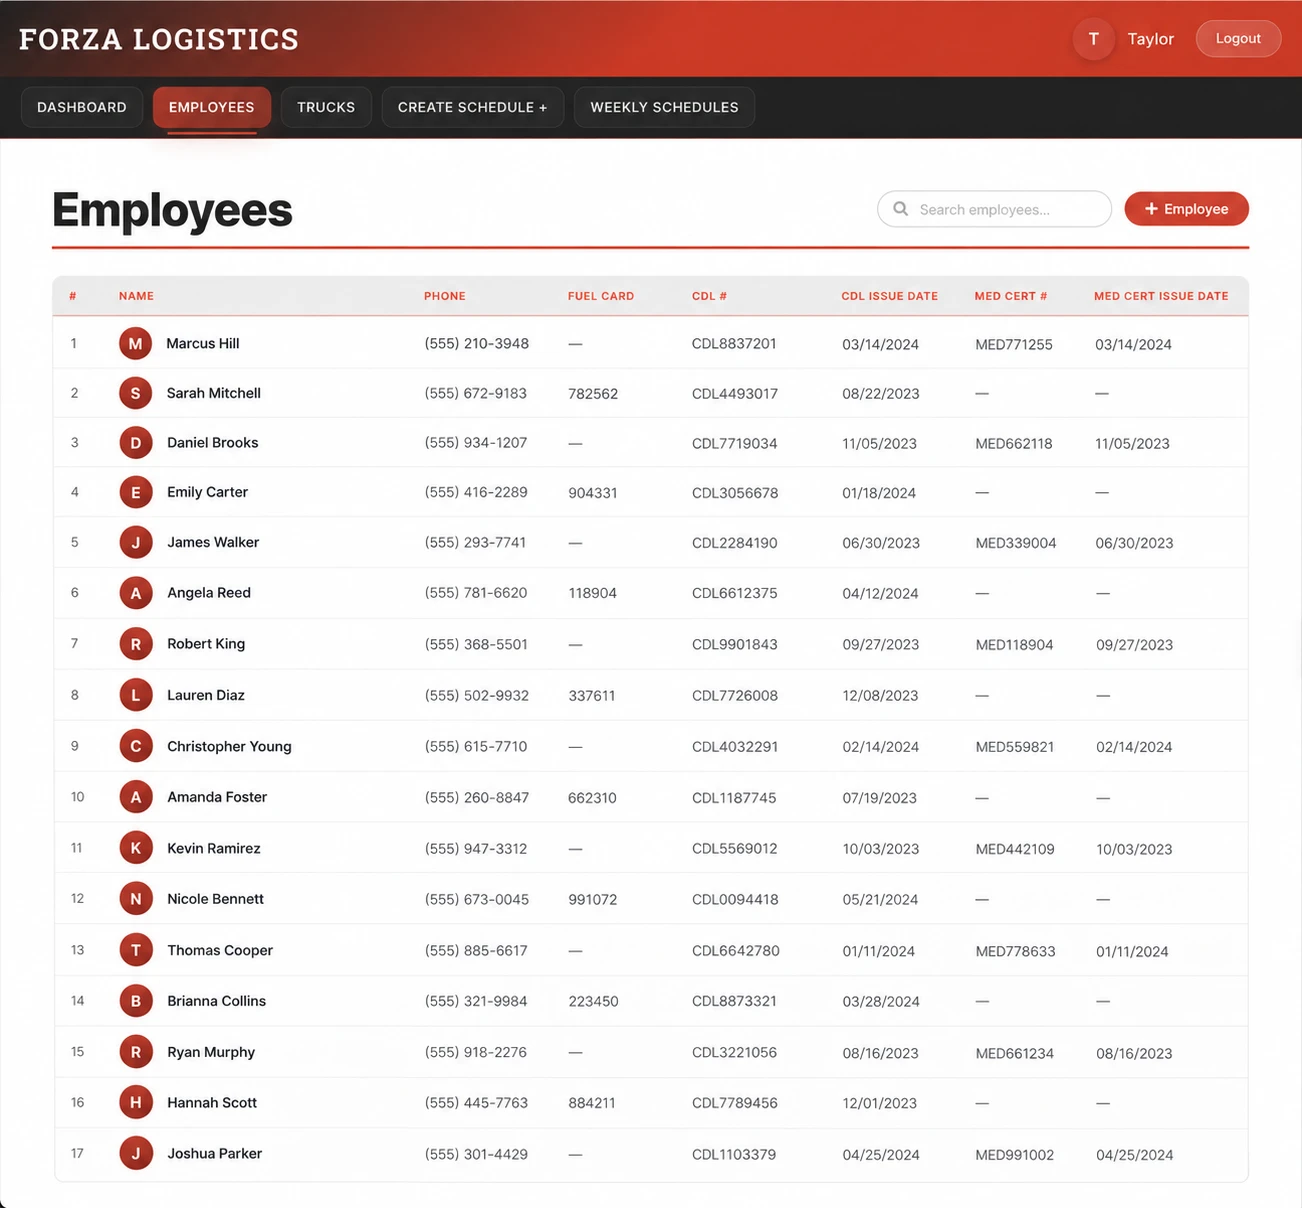
Task: Click Marcus Hill's M avatar
Action: pos(136,344)
